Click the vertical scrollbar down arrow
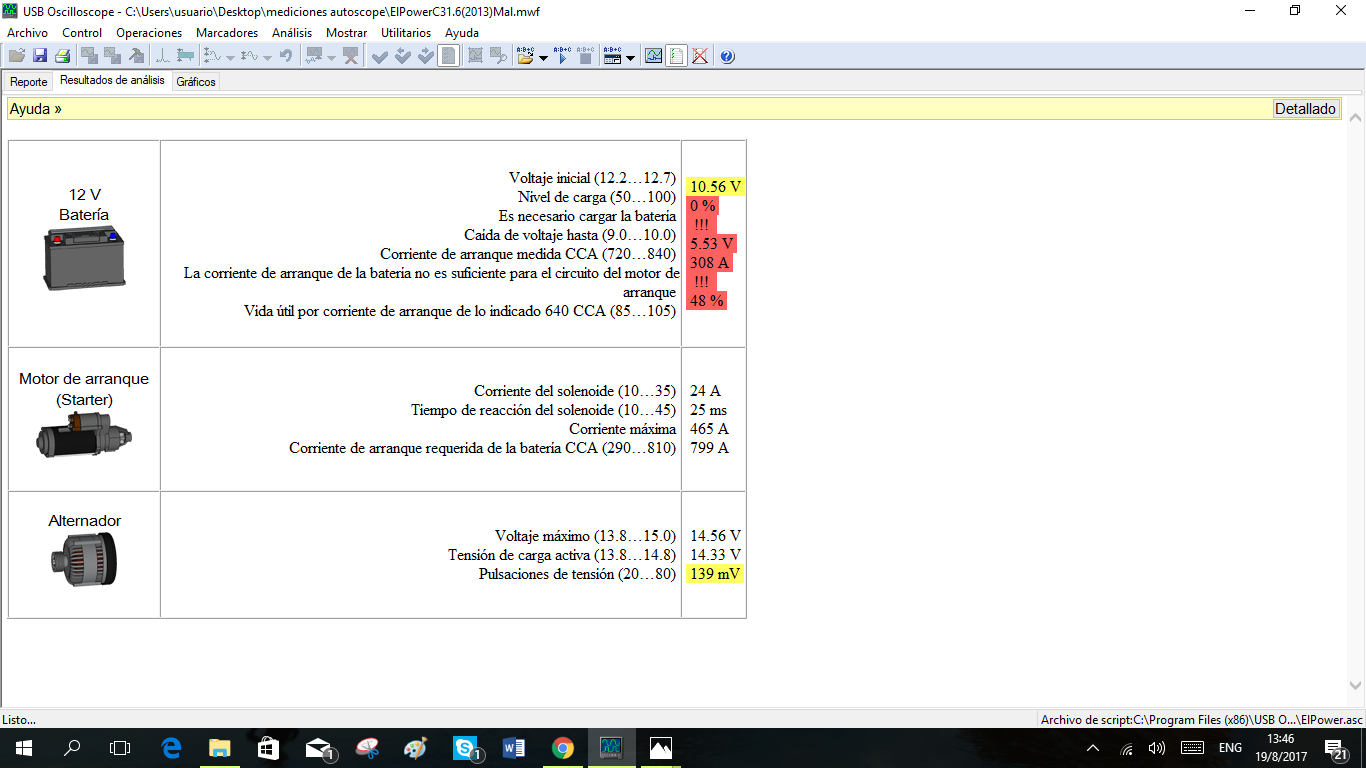The image size is (1366, 768). click(1356, 686)
